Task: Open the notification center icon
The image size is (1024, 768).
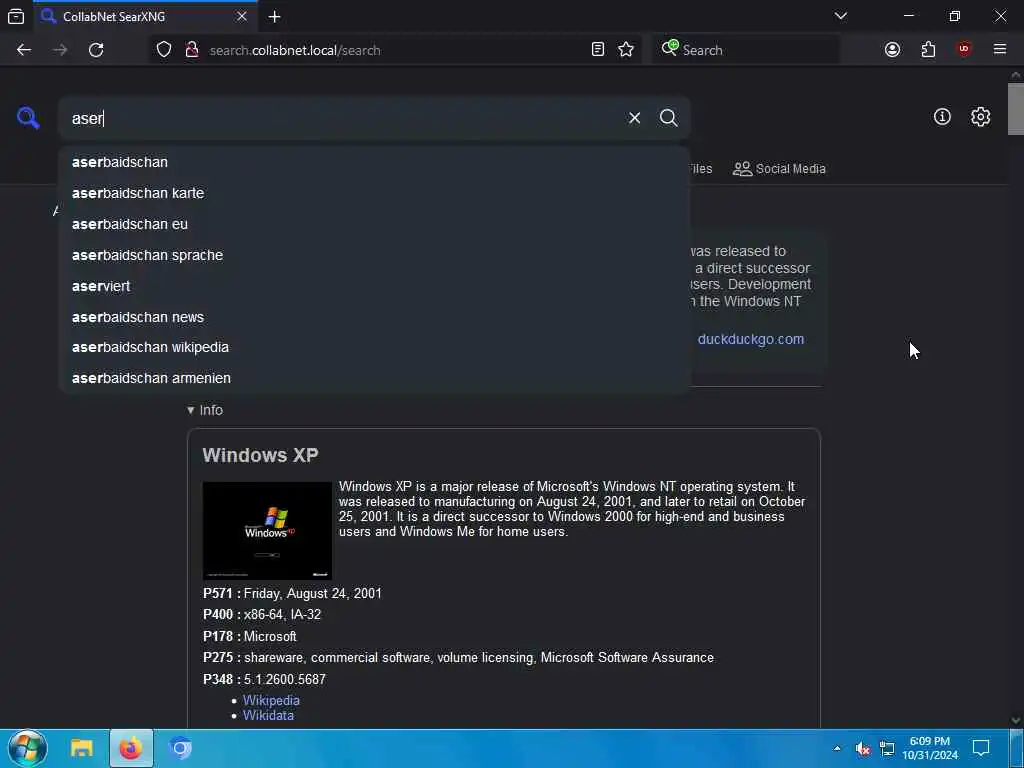Action: pyautogui.click(x=981, y=748)
